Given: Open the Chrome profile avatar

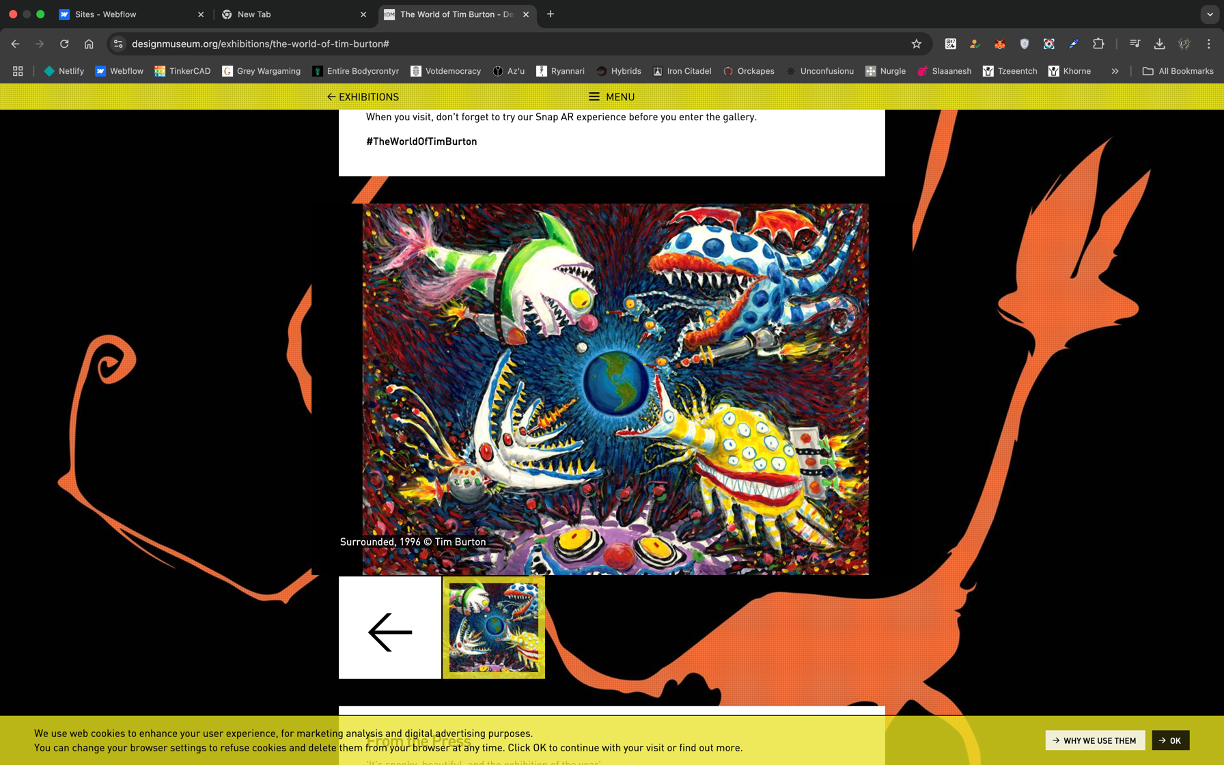Looking at the screenshot, I should tap(1184, 44).
